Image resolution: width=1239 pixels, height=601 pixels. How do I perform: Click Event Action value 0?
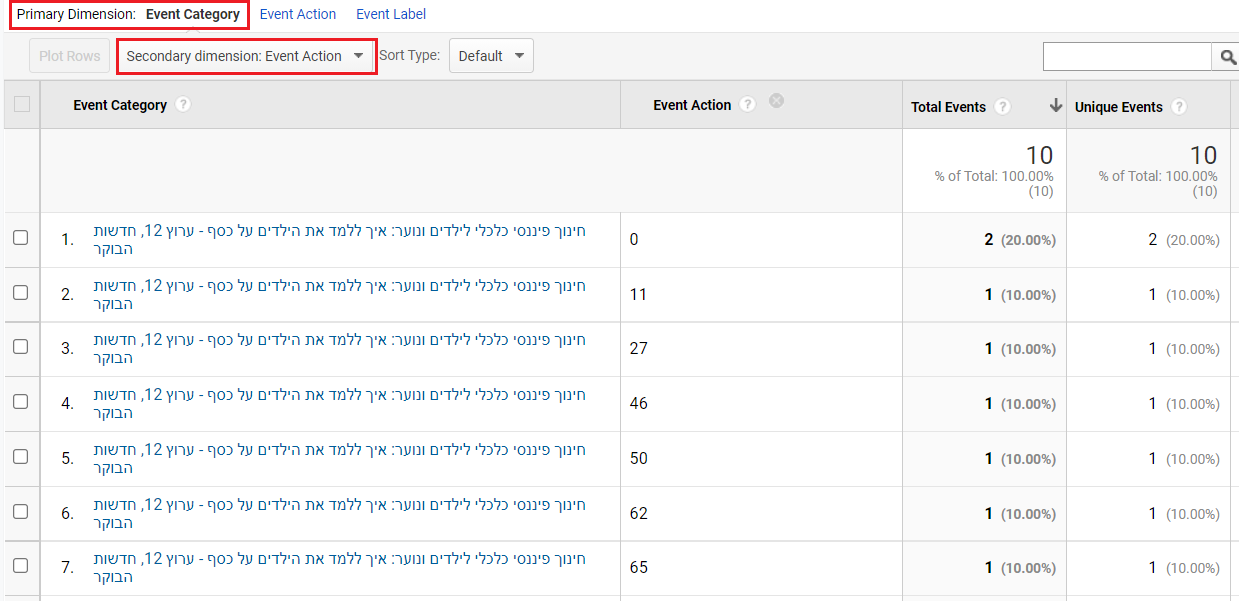point(634,240)
